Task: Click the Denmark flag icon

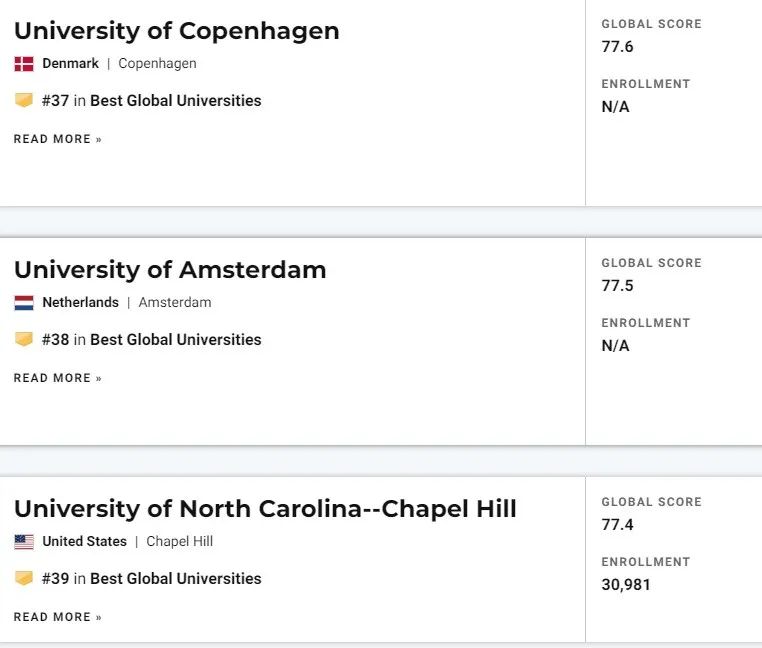Action: (x=24, y=64)
